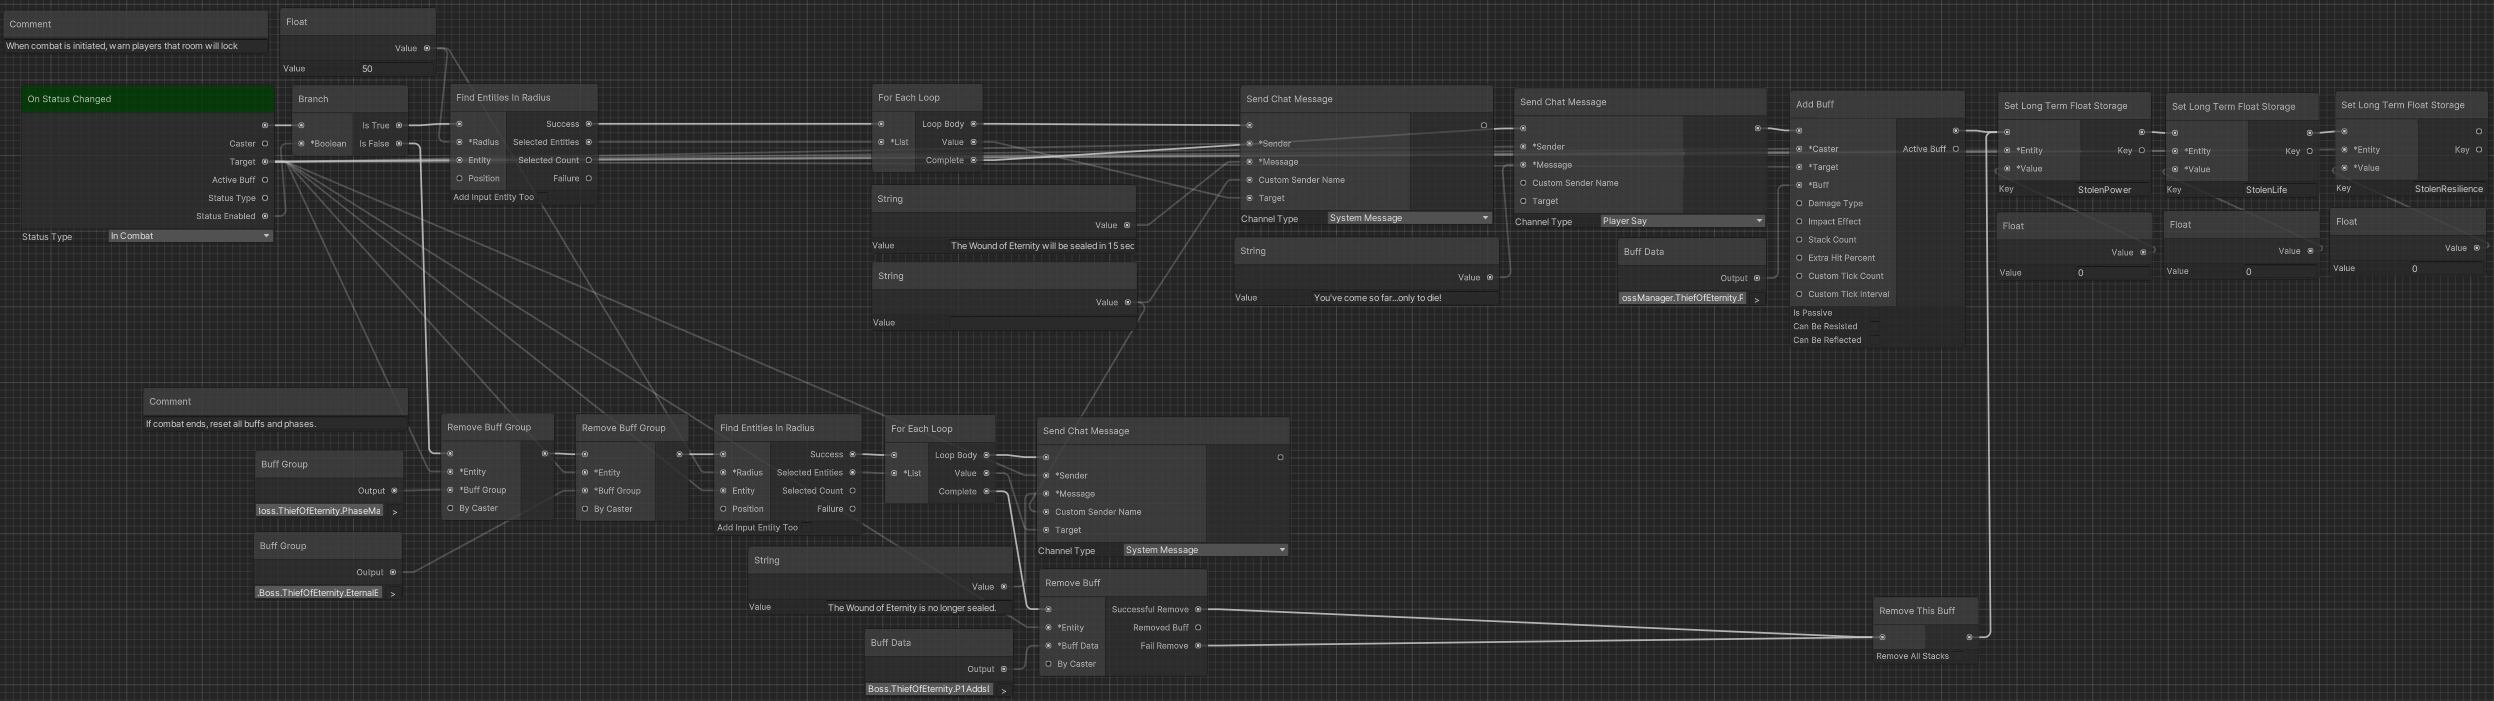Click the Loop Body port on top For Each Loop
2494x701 pixels.
[x=974, y=125]
